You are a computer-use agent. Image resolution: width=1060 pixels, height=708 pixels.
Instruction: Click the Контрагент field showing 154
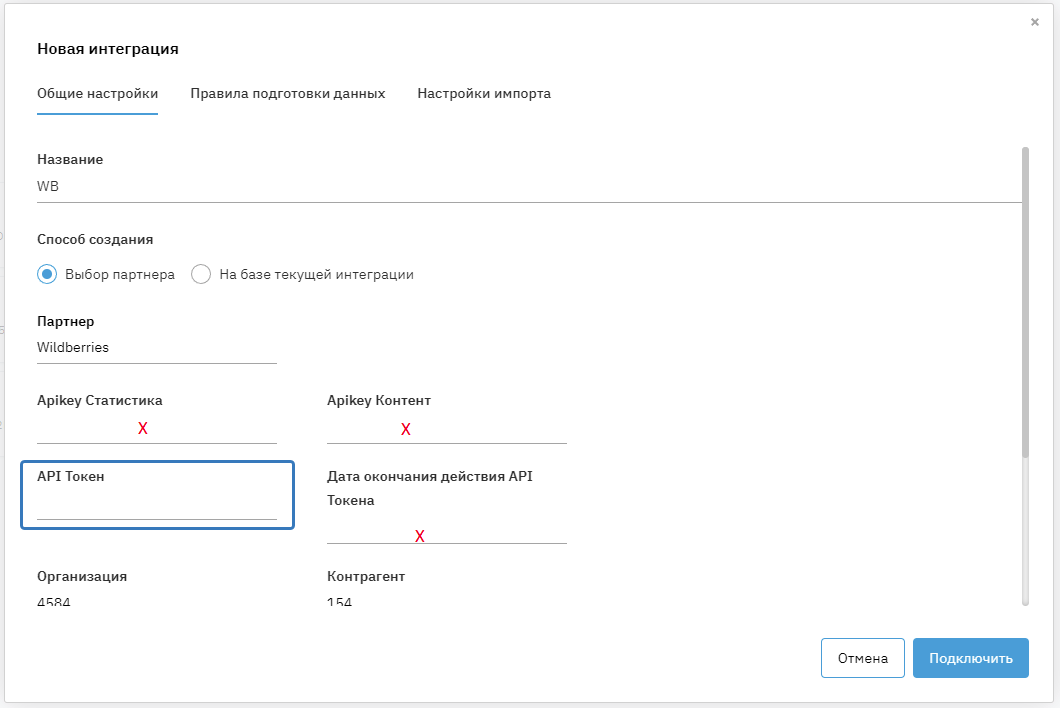tap(446, 601)
